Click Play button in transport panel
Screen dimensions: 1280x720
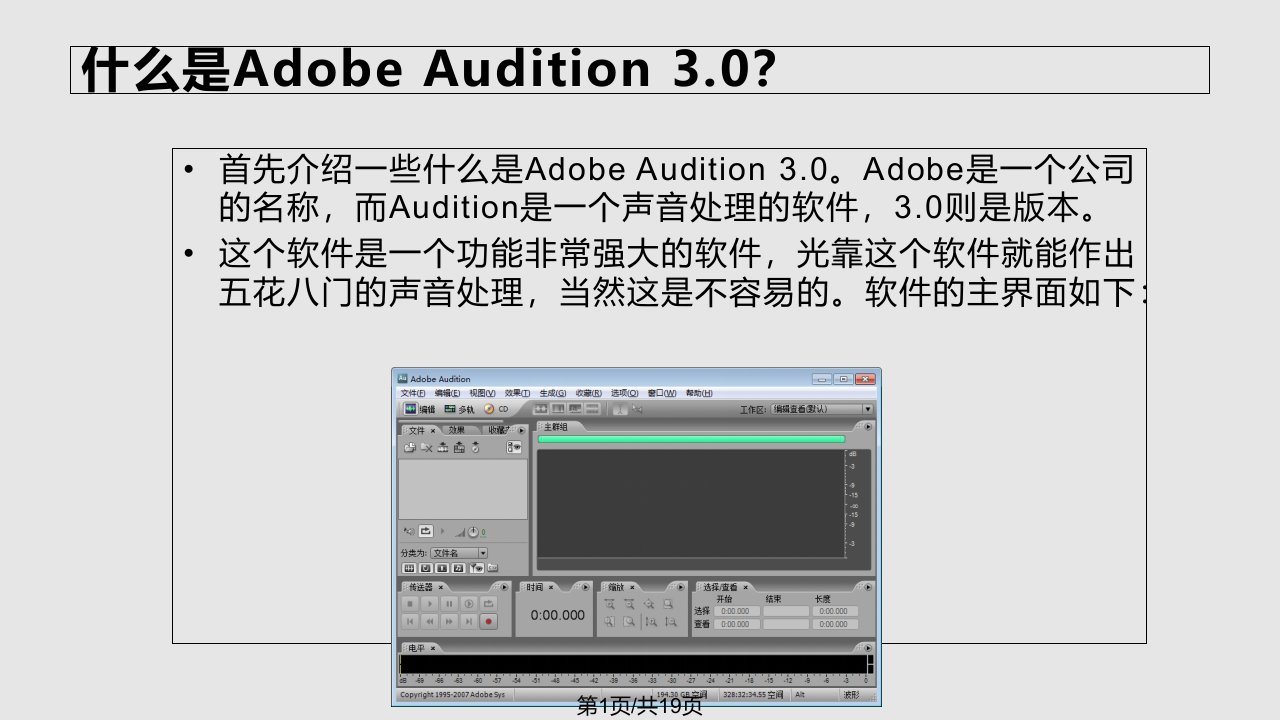point(429,604)
